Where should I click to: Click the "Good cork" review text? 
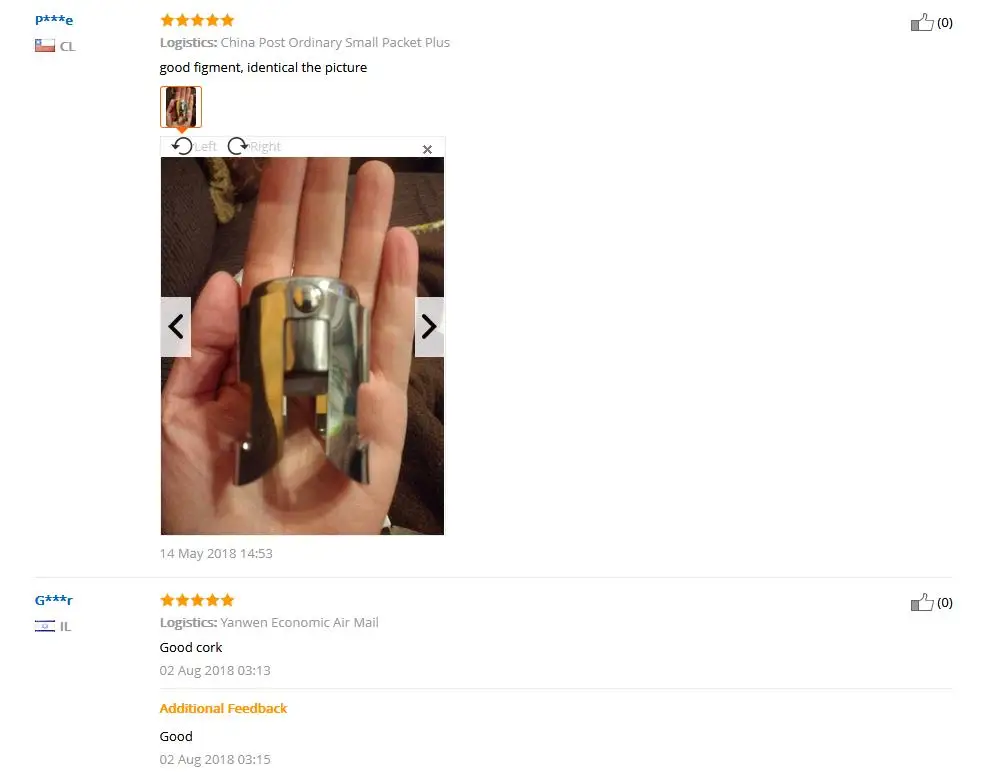point(191,647)
